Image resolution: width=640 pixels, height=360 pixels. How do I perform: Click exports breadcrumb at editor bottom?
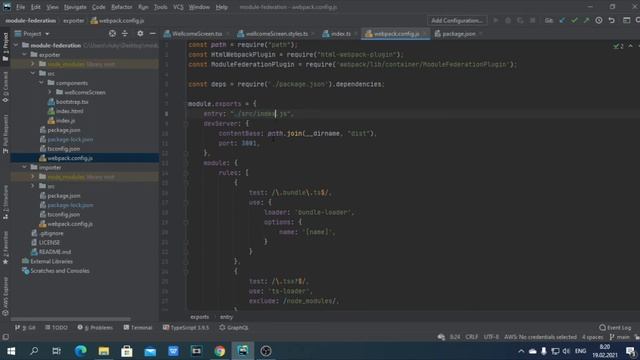[x=200, y=317]
